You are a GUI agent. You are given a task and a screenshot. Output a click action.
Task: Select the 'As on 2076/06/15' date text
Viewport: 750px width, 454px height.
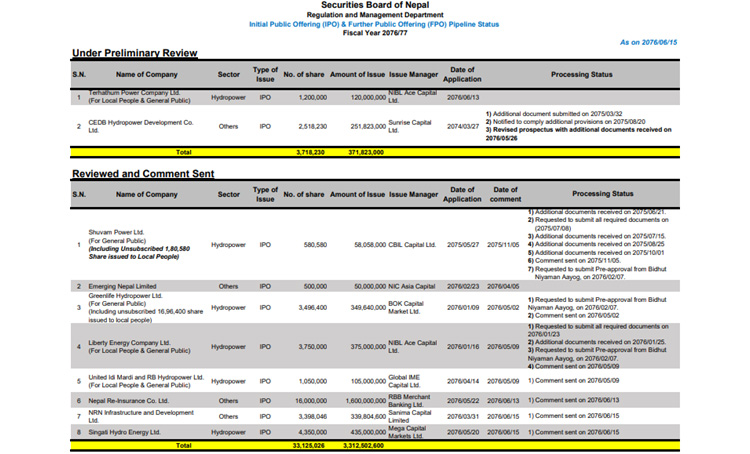click(650, 42)
